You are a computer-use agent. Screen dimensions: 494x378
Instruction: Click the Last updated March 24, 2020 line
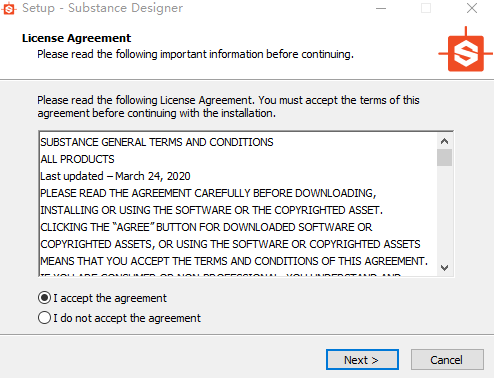pos(115,176)
